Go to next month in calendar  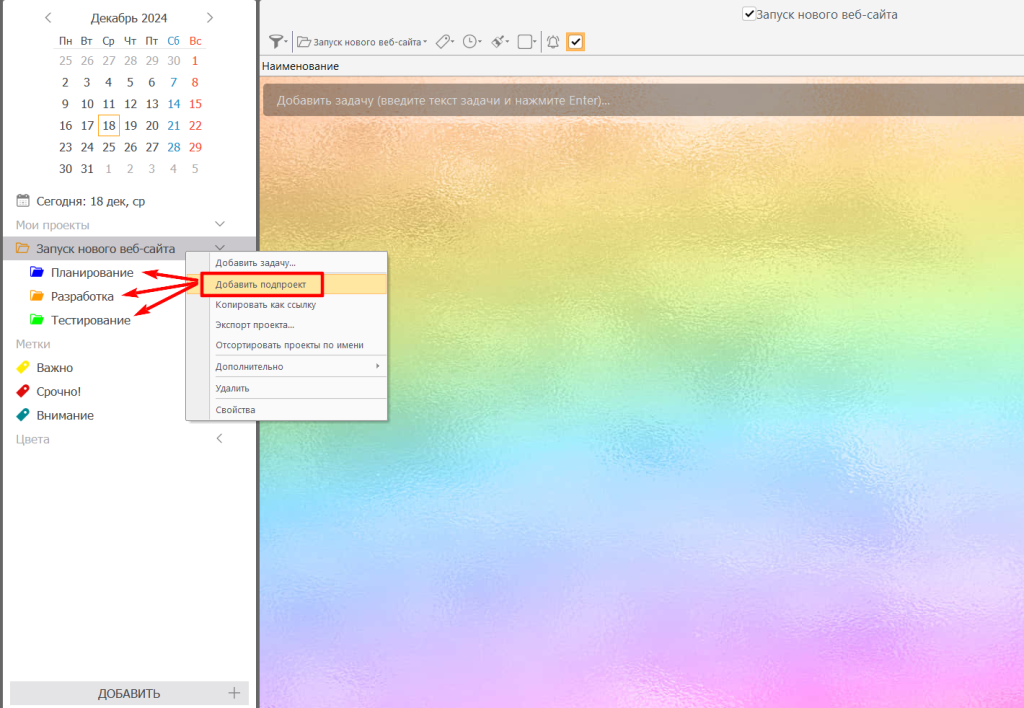209,18
